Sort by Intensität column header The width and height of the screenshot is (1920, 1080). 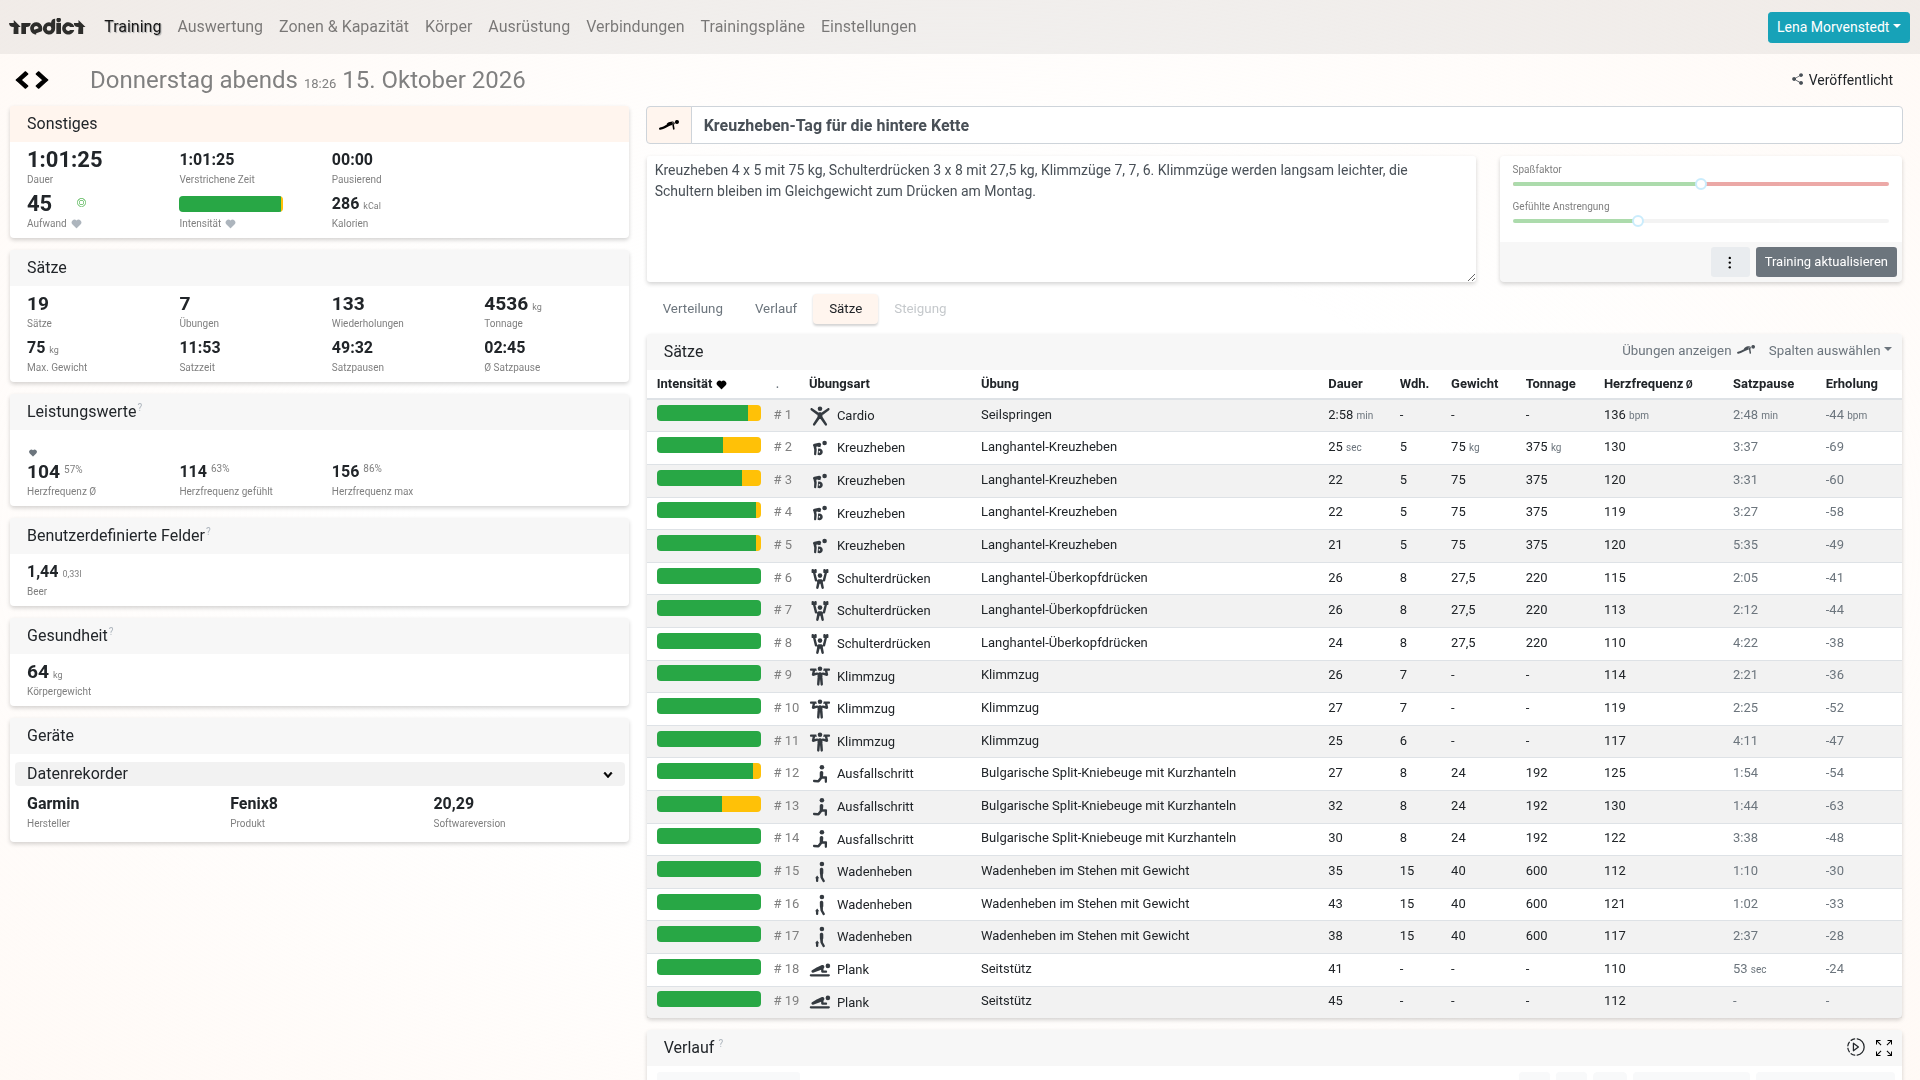[691, 384]
